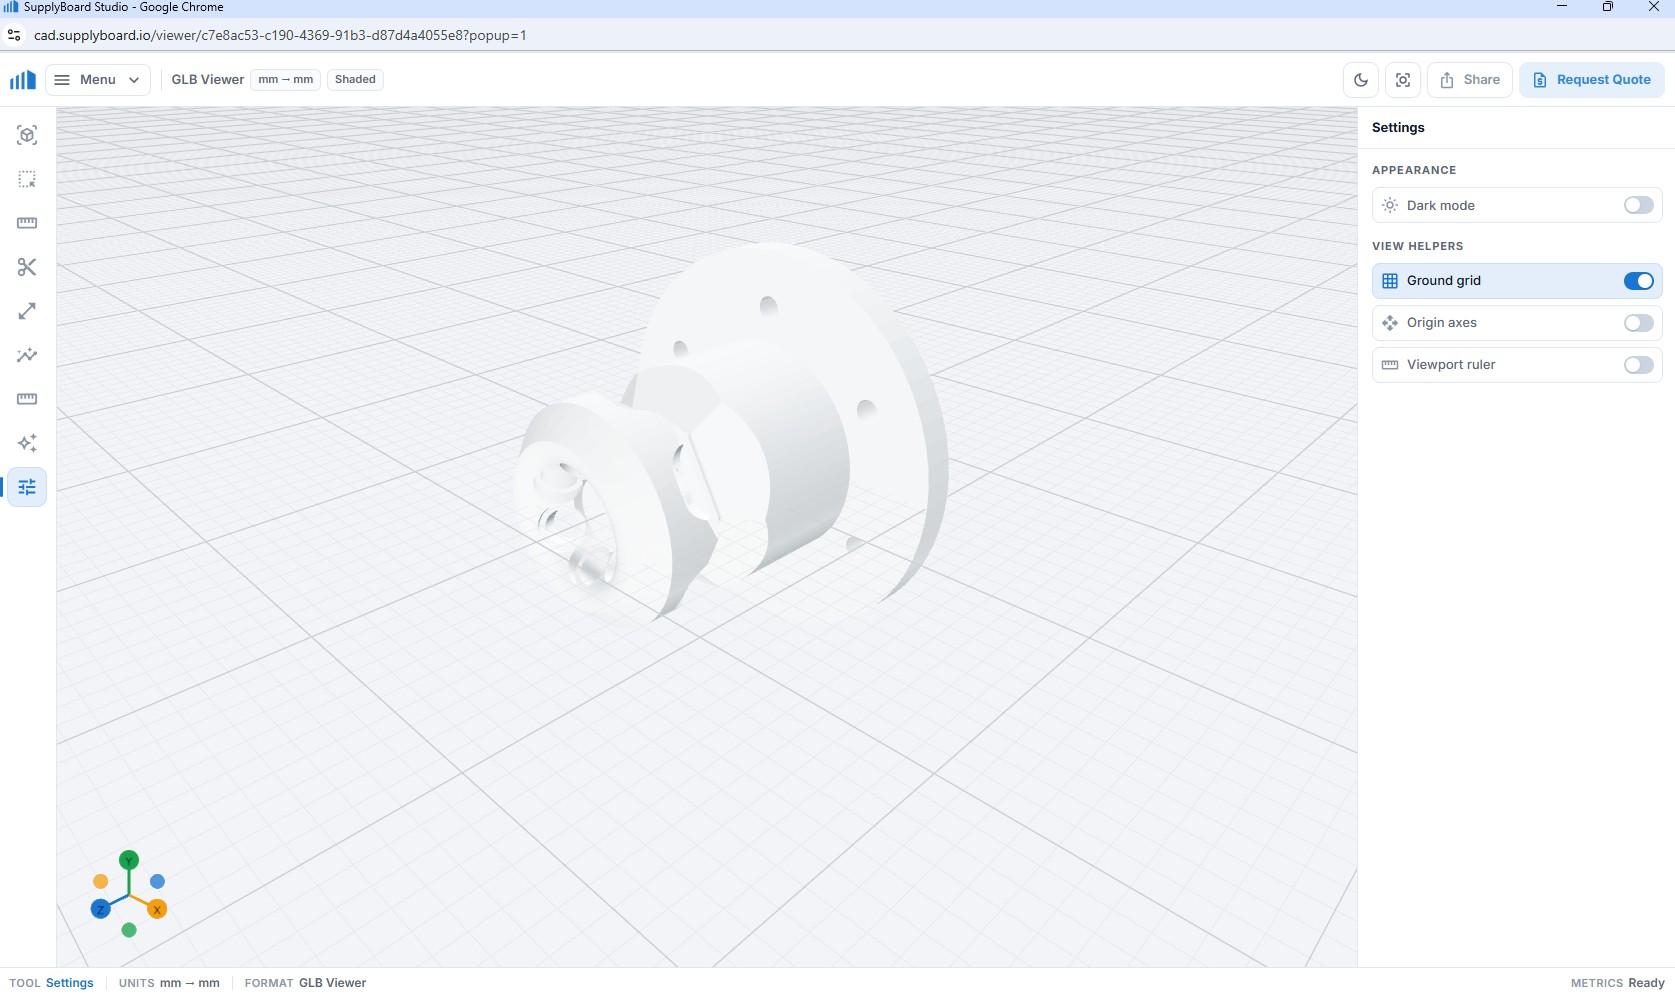Viewport: 1675px width, 995px height.
Task: Click the GLB Viewer title text
Action: pos(207,80)
